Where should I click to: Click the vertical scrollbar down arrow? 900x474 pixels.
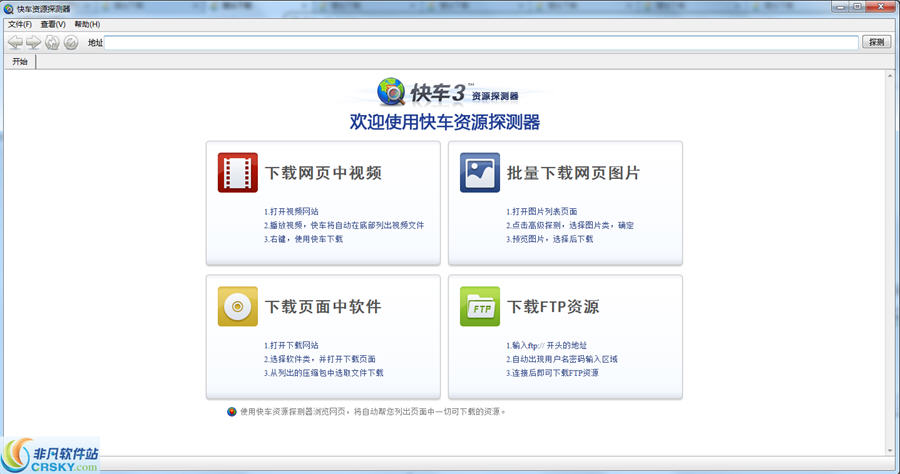tap(891, 451)
